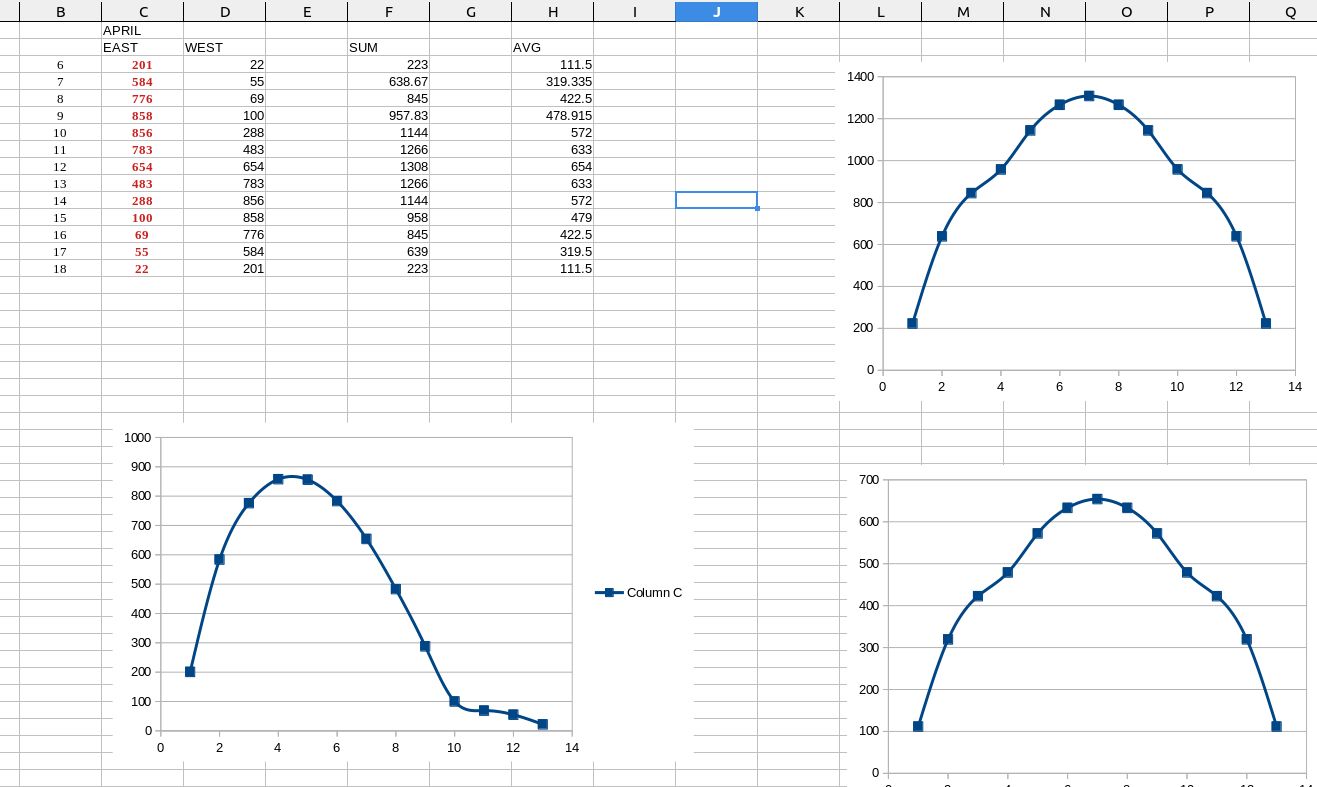Screen dimensions: 1317x787
Task: Select the SUM heading cell
Action: (x=389, y=47)
